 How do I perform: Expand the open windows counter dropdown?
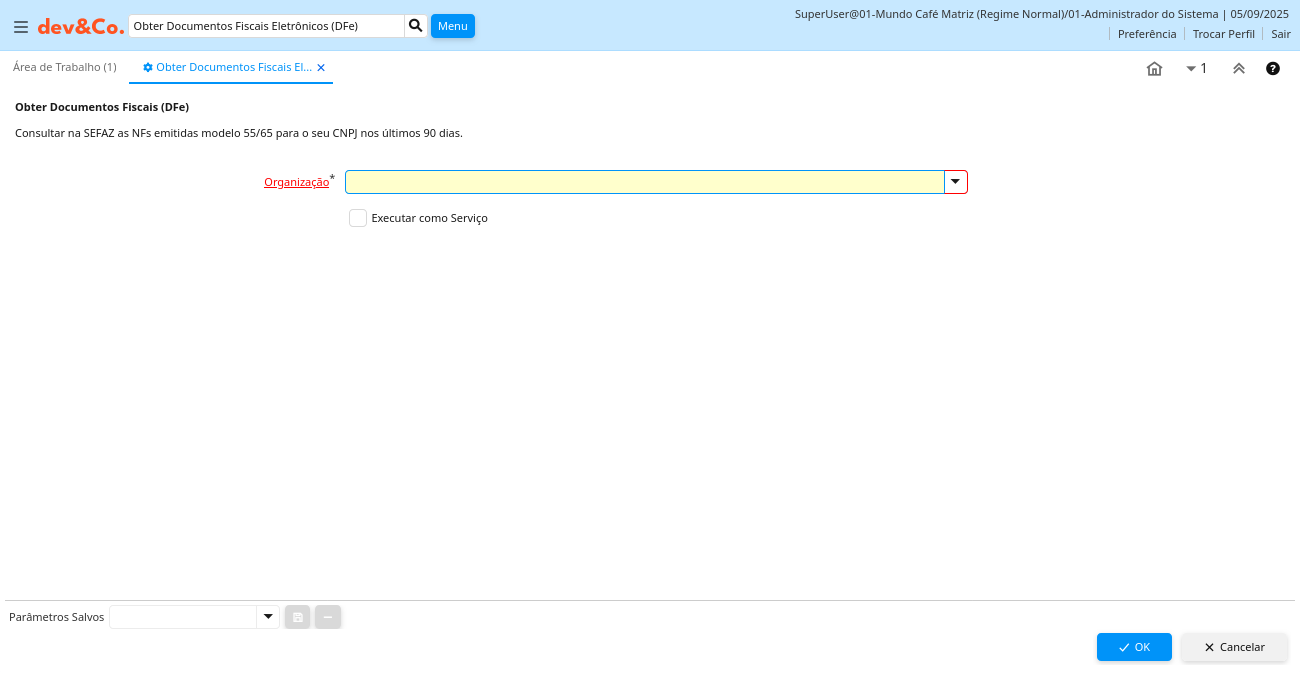1196,69
